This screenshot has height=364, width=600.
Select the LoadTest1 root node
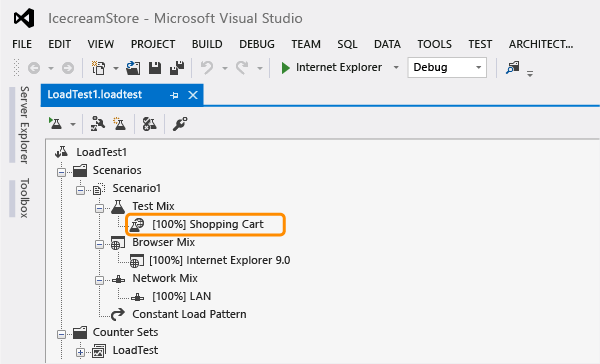(101, 152)
